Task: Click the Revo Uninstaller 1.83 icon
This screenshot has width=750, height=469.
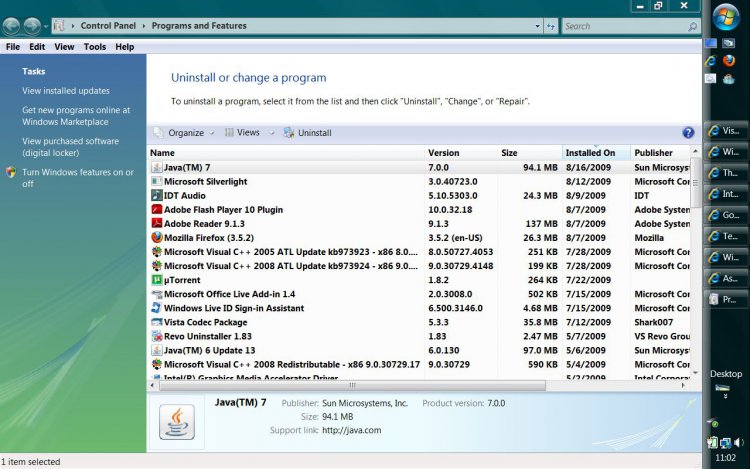Action: click(x=156, y=336)
